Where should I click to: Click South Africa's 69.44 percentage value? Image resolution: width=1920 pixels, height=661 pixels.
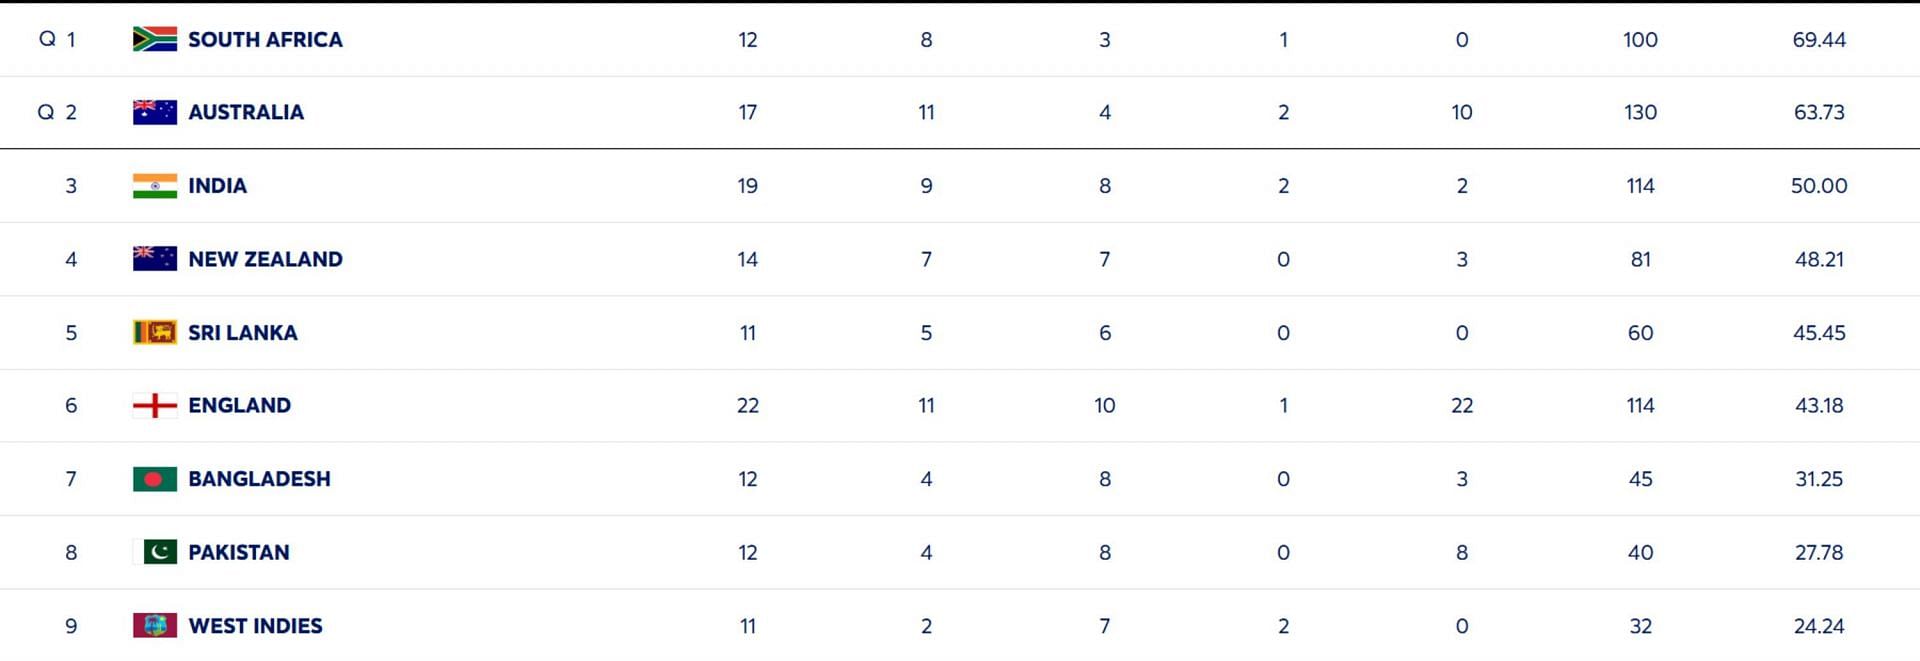[1819, 40]
